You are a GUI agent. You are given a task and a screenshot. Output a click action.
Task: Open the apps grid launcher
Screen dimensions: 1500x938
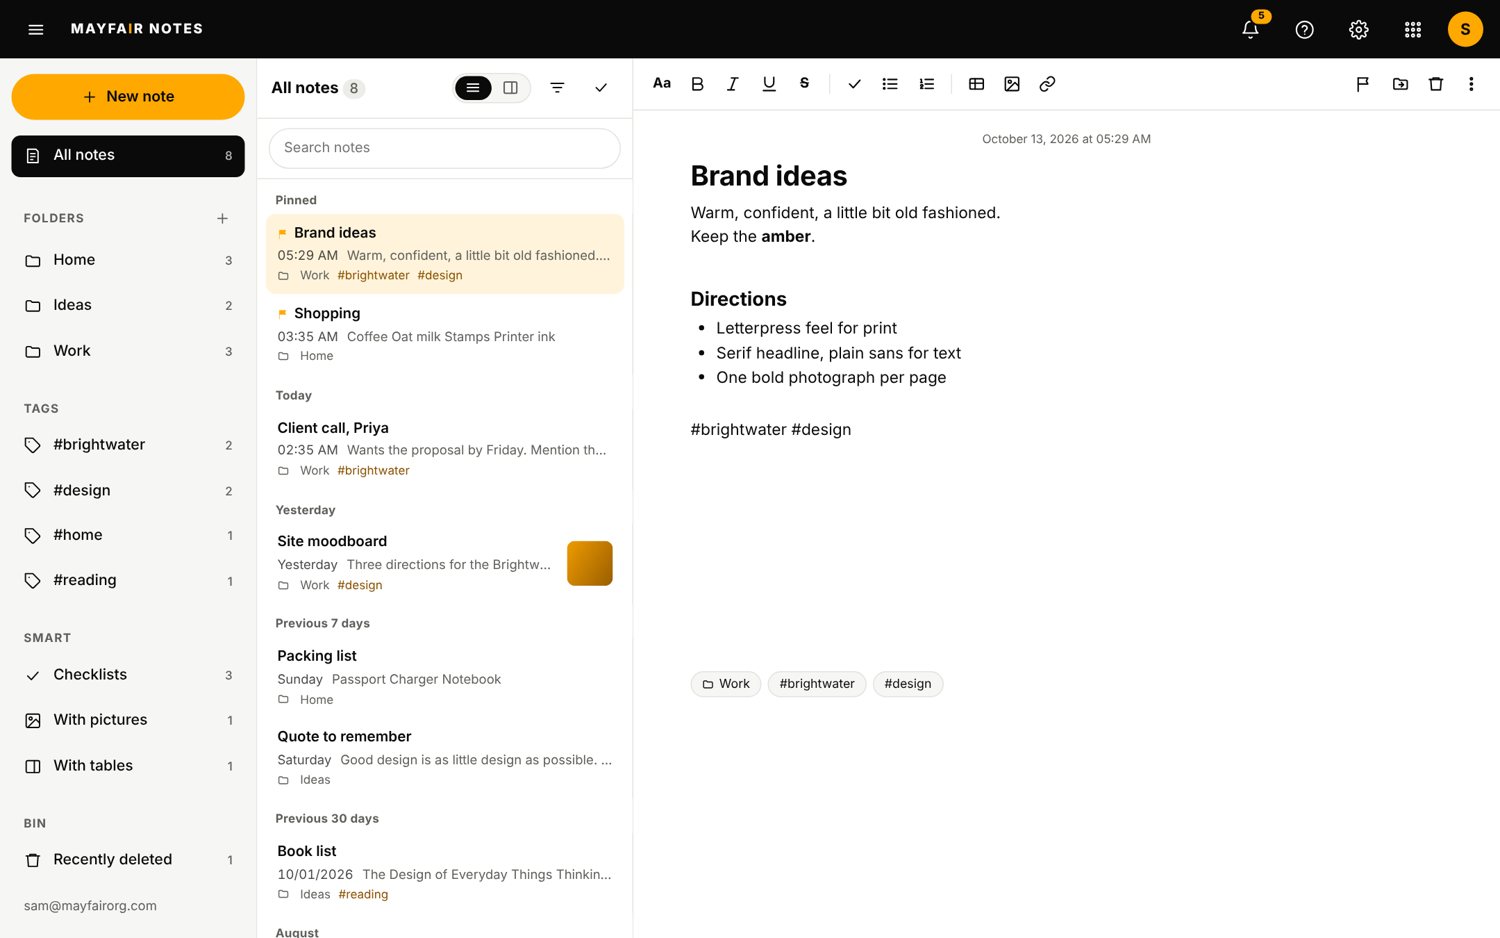click(x=1412, y=29)
